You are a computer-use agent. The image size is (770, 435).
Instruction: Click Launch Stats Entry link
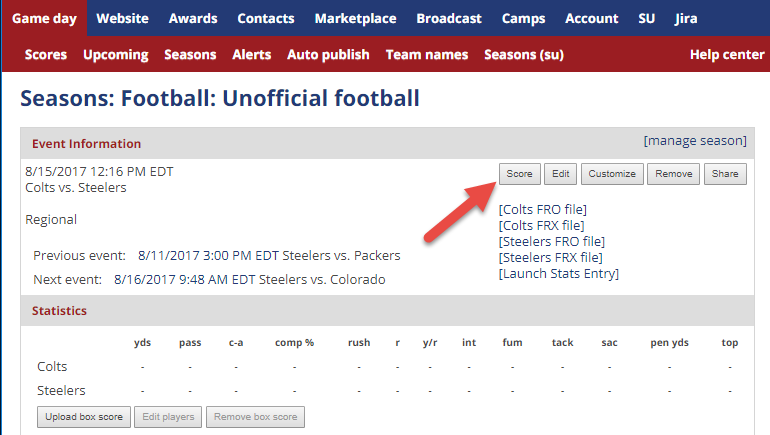pos(558,273)
